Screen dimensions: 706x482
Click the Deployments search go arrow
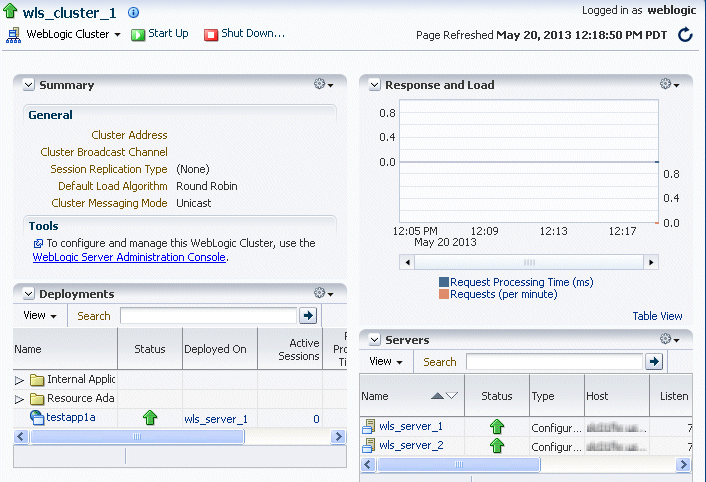point(308,315)
